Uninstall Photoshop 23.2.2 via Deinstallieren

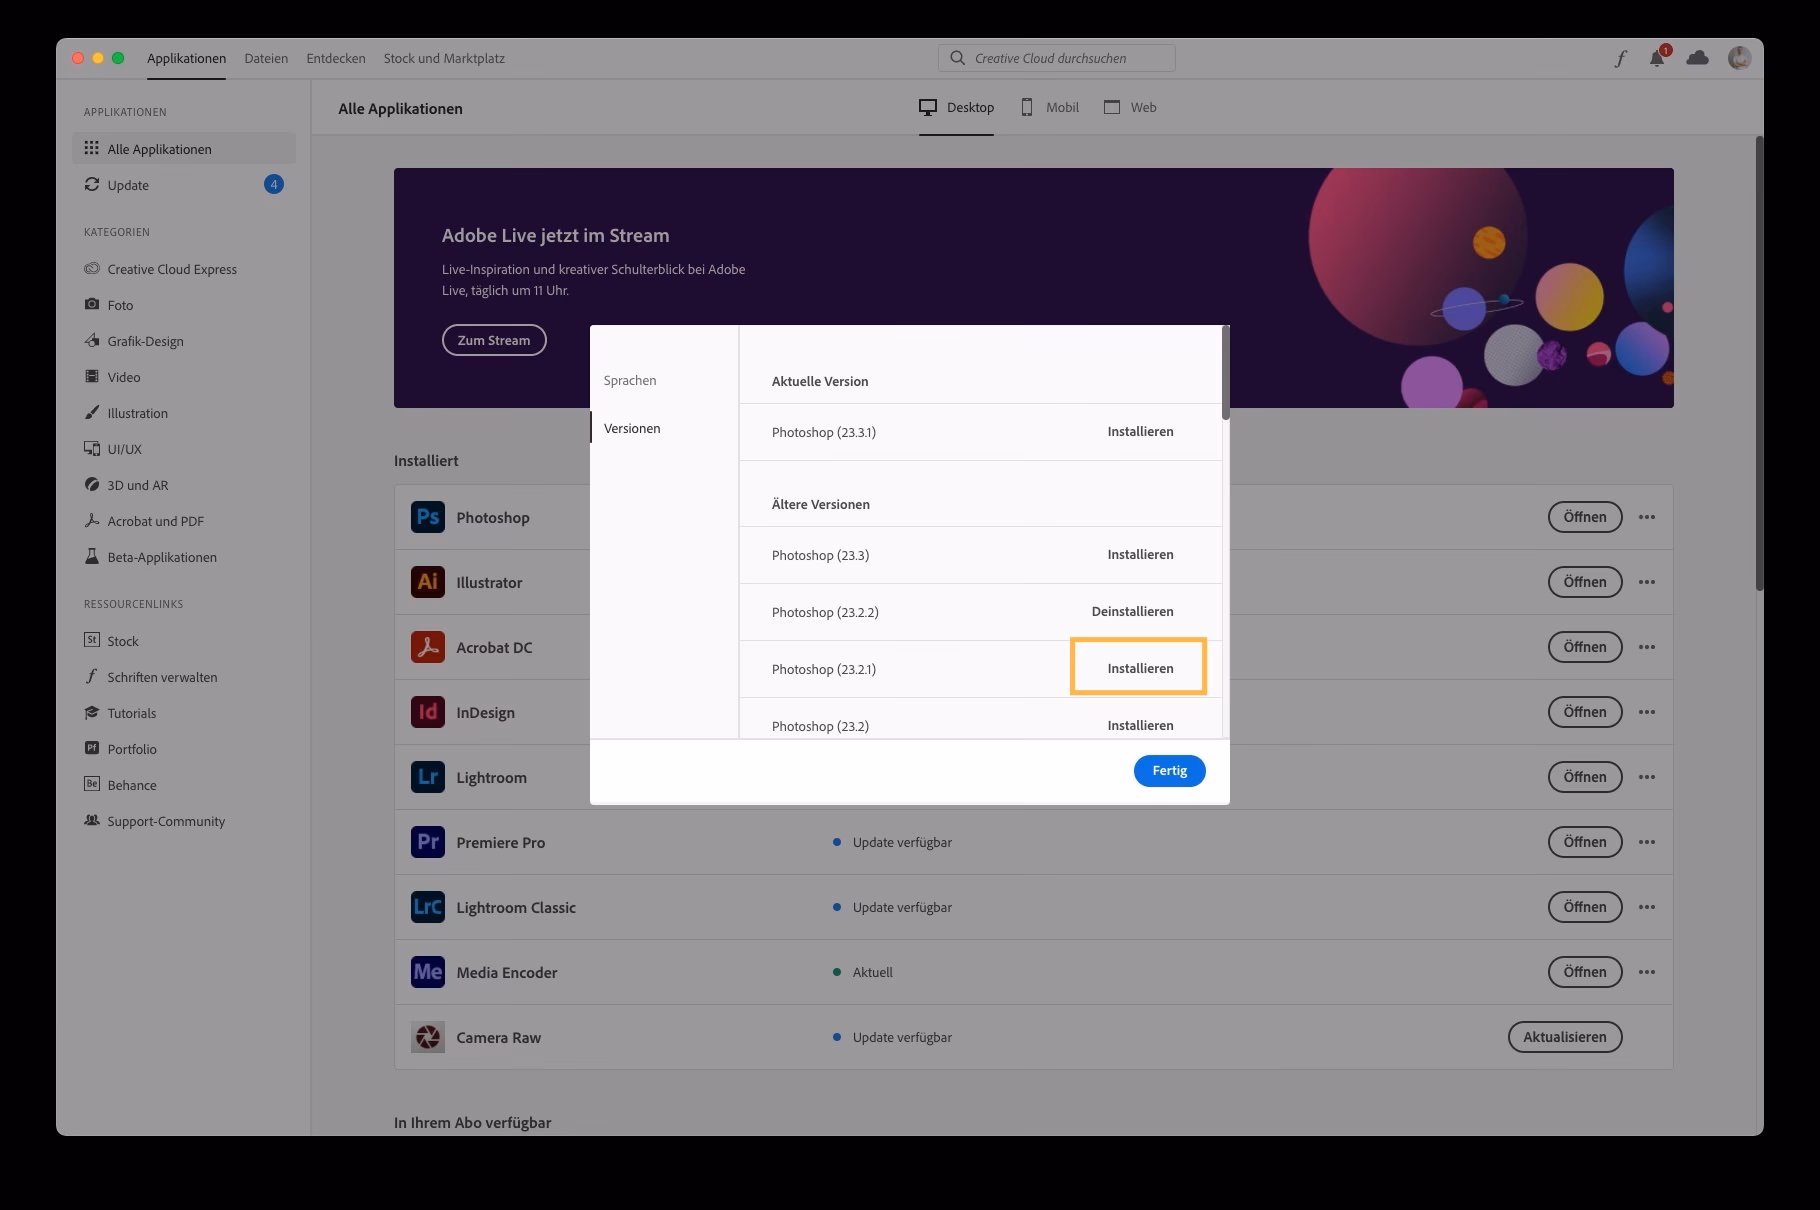(1132, 611)
